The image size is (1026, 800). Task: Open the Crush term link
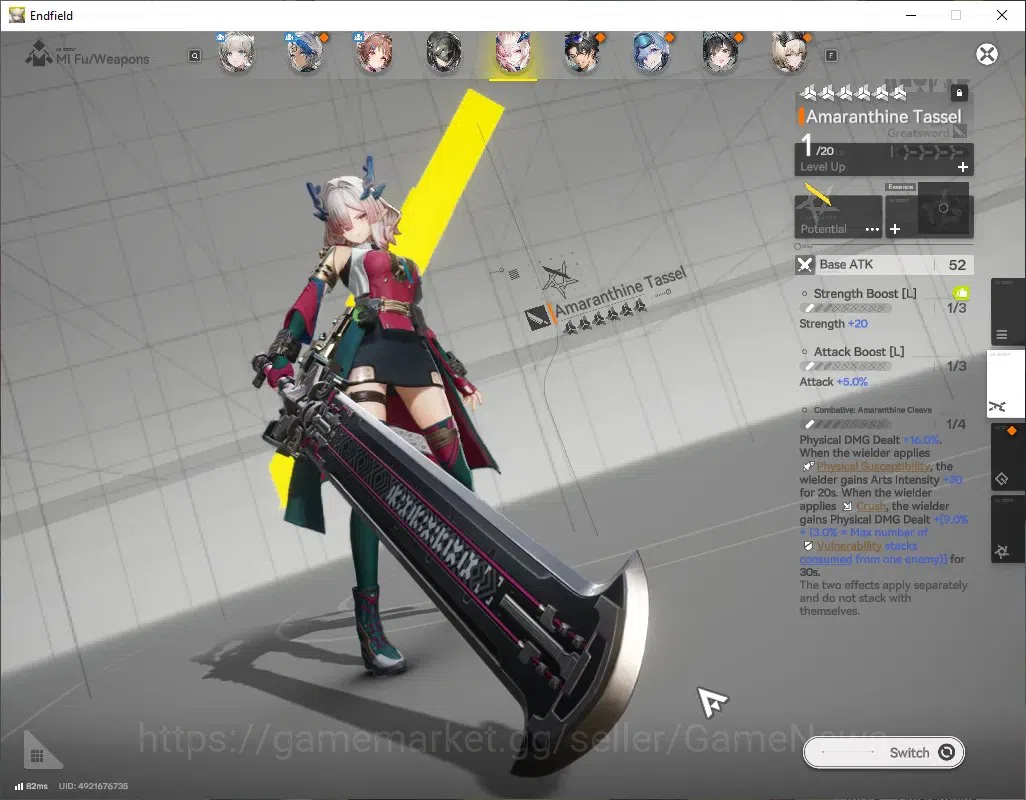[x=871, y=506]
